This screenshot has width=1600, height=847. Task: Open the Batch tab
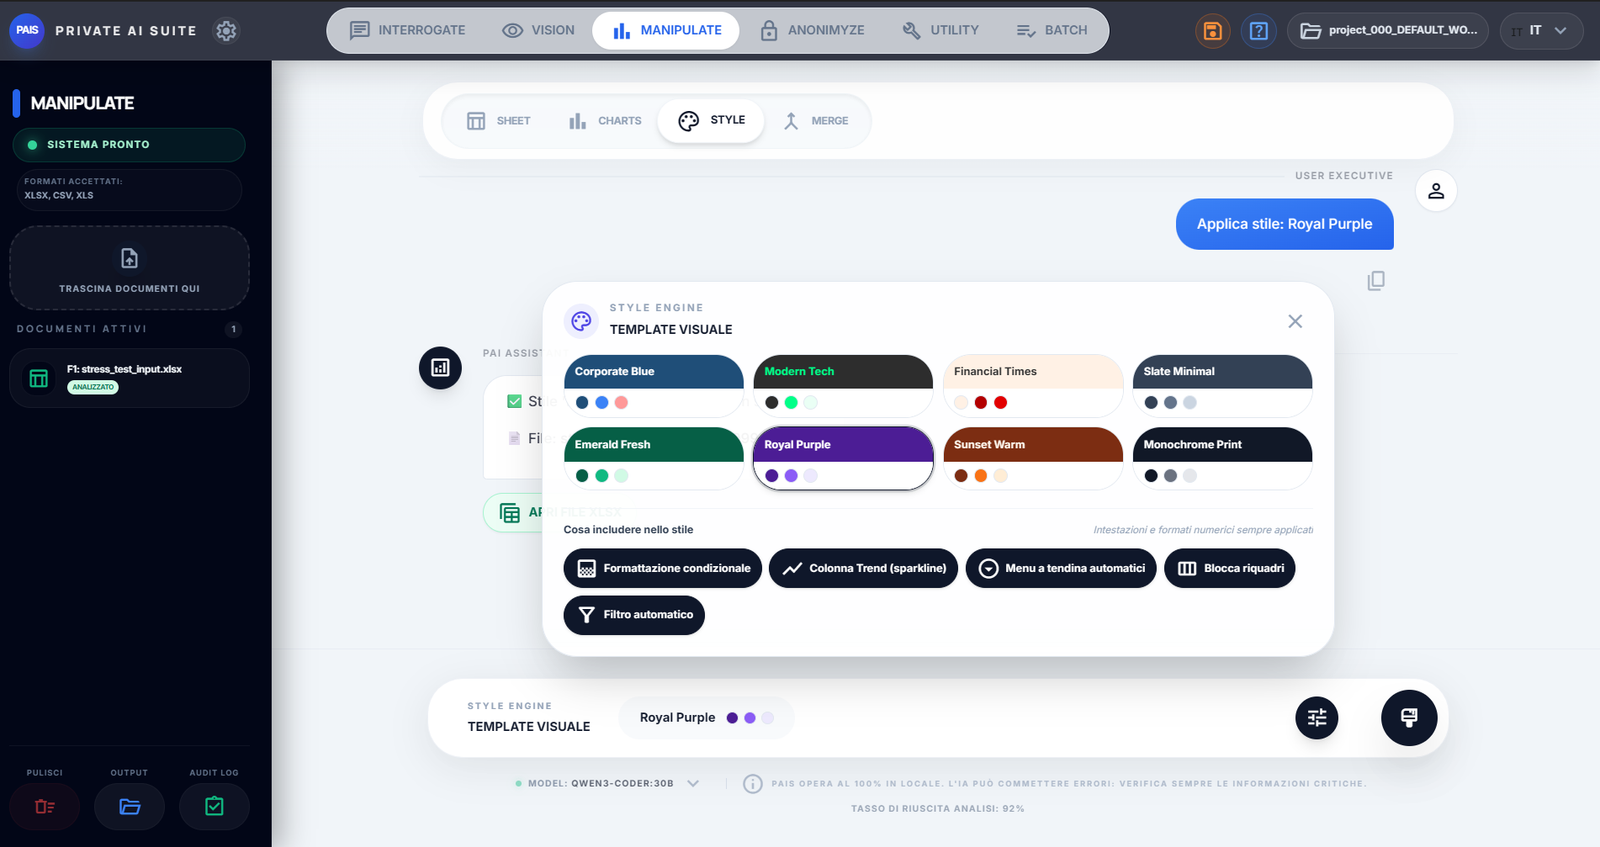(x=1052, y=31)
